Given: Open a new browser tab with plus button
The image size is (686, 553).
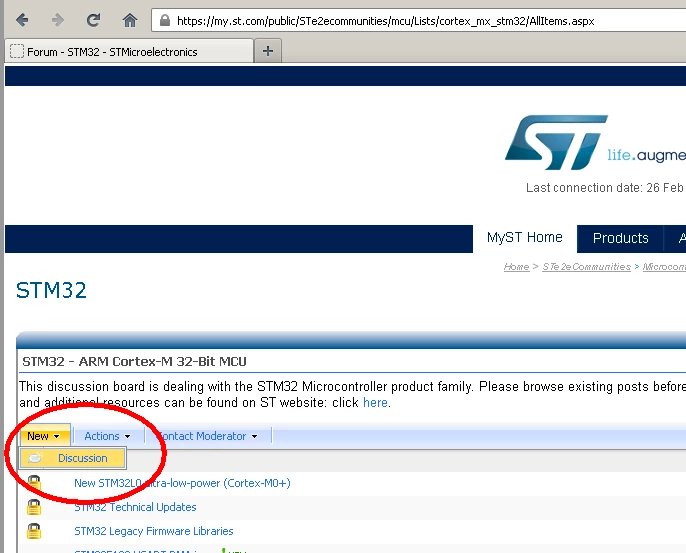Looking at the screenshot, I should [268, 51].
